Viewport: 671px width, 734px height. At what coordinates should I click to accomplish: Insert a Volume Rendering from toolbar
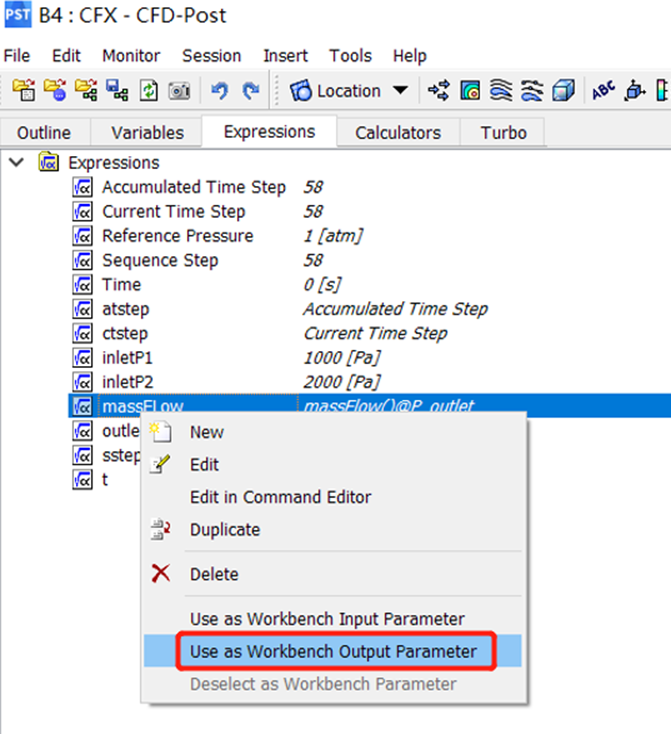coord(563,90)
